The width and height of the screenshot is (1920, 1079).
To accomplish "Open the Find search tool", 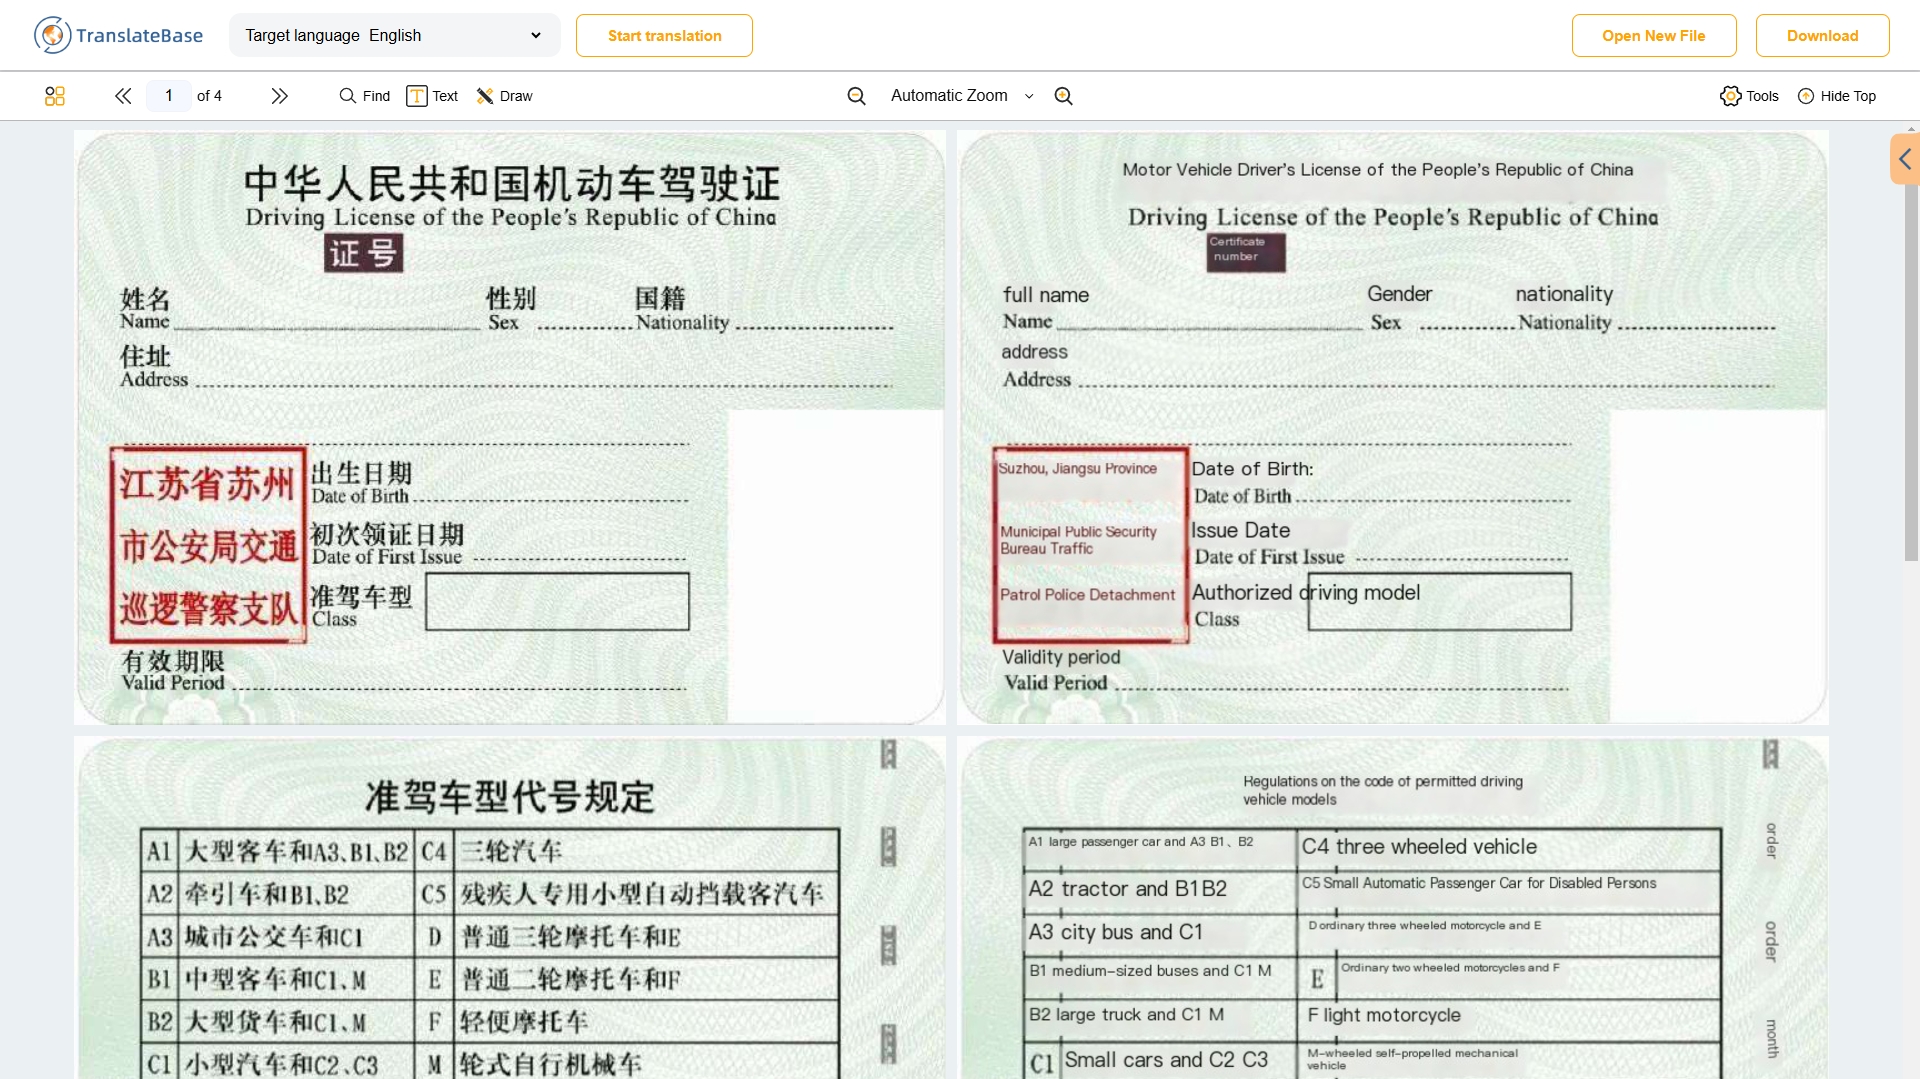I will pyautogui.click(x=365, y=96).
